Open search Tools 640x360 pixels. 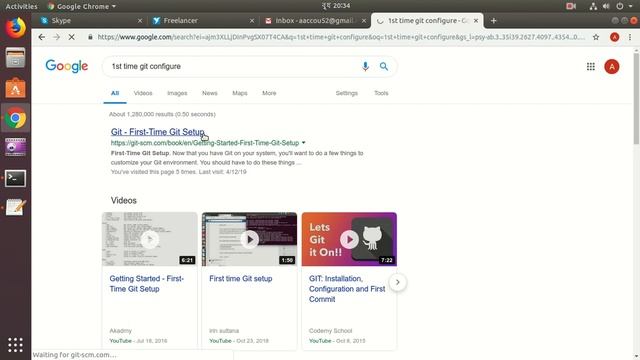(381, 93)
